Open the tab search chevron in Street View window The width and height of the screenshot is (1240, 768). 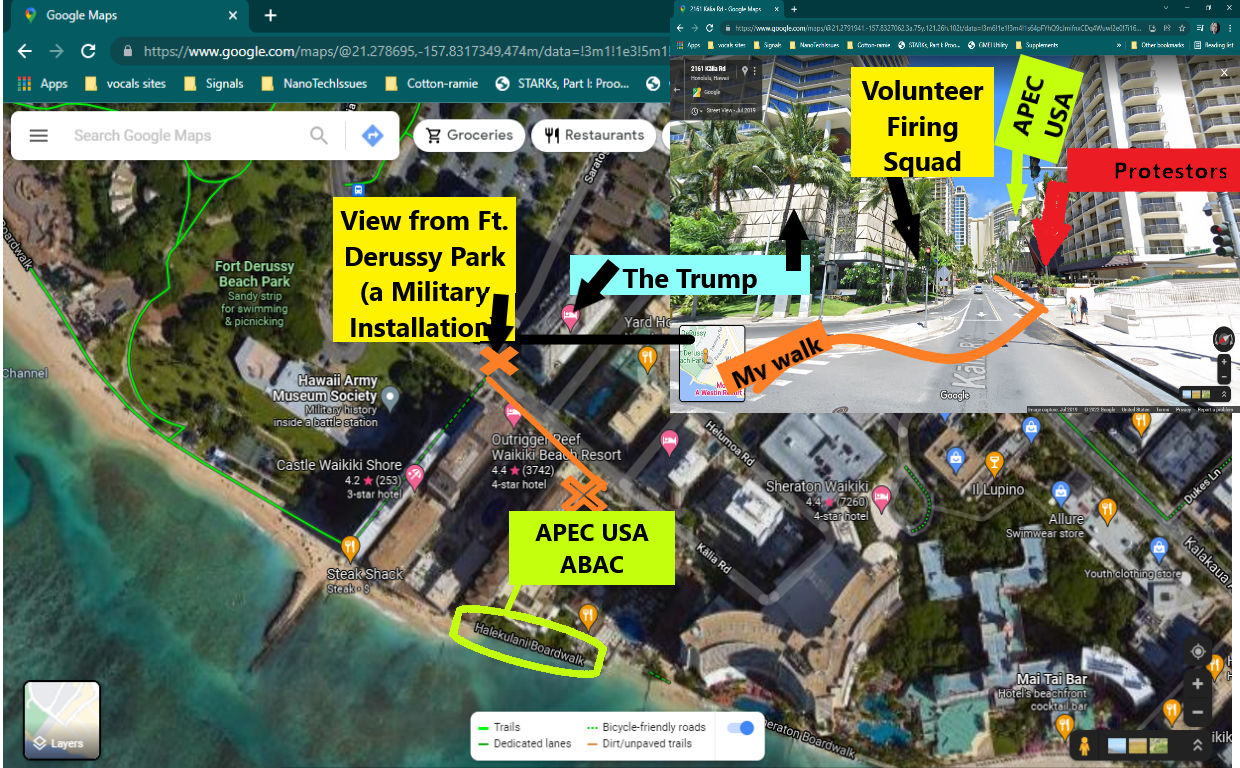[1165, 8]
